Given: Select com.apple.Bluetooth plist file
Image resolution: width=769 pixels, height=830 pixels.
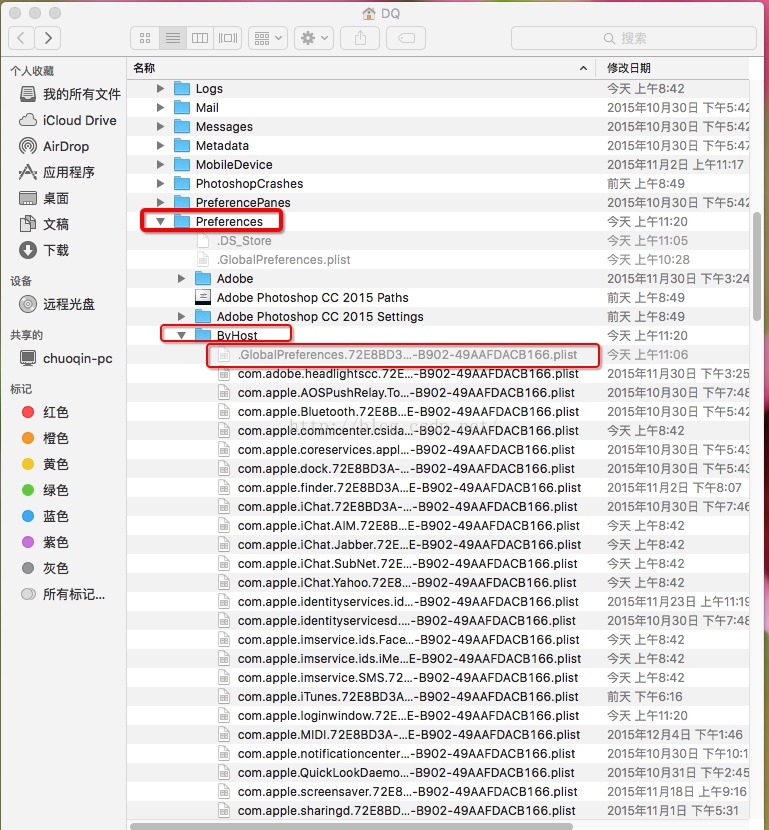Looking at the screenshot, I should click(x=408, y=412).
